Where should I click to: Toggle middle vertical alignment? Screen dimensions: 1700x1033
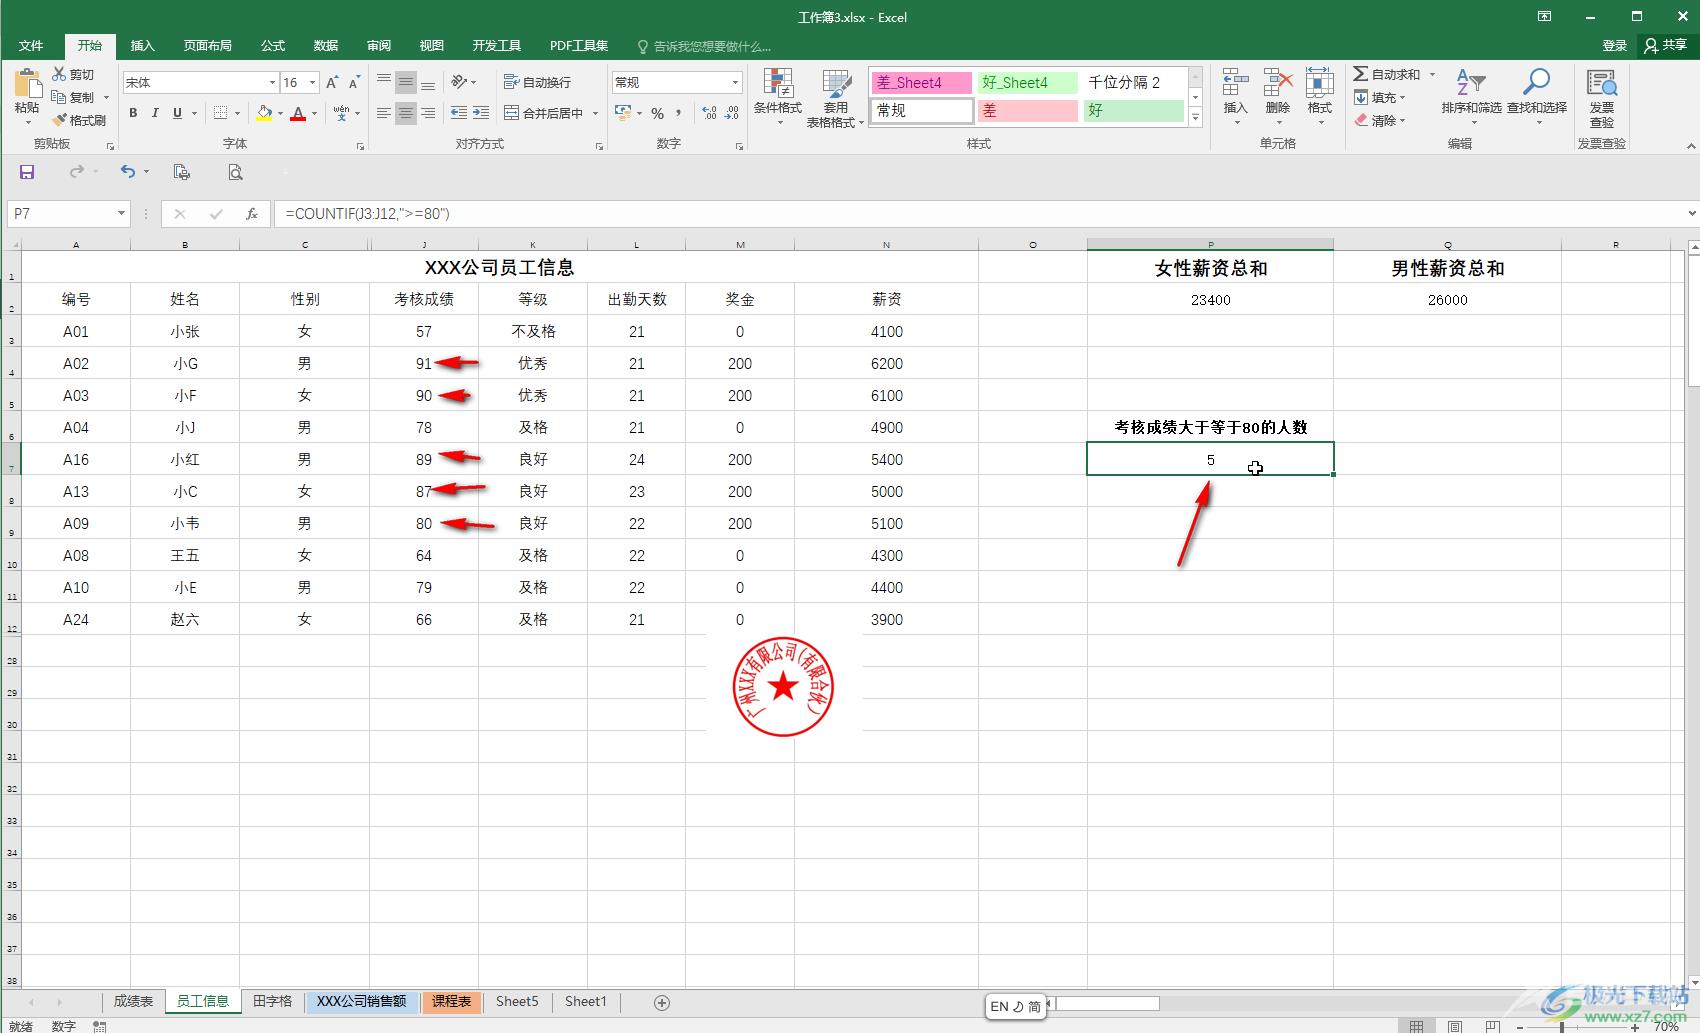(406, 82)
